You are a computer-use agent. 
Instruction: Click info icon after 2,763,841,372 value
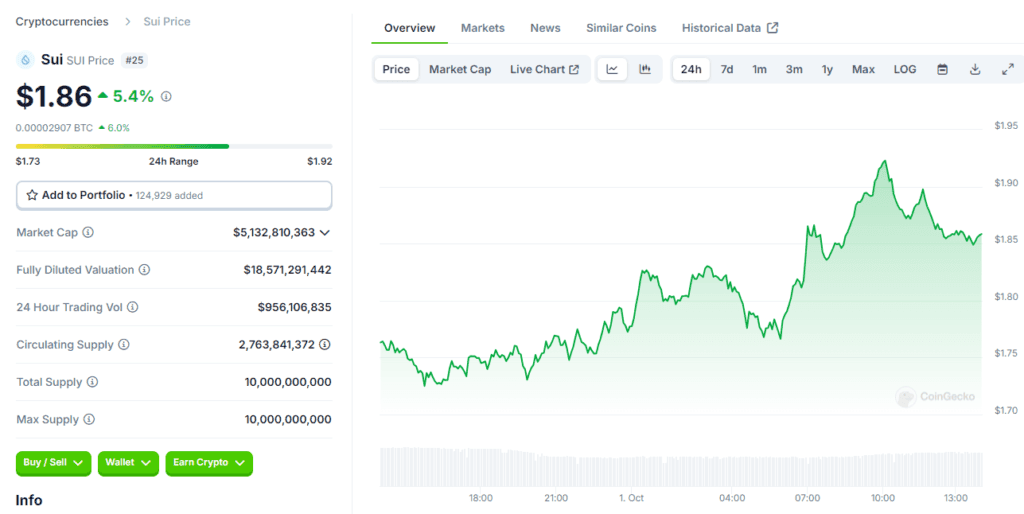325,344
